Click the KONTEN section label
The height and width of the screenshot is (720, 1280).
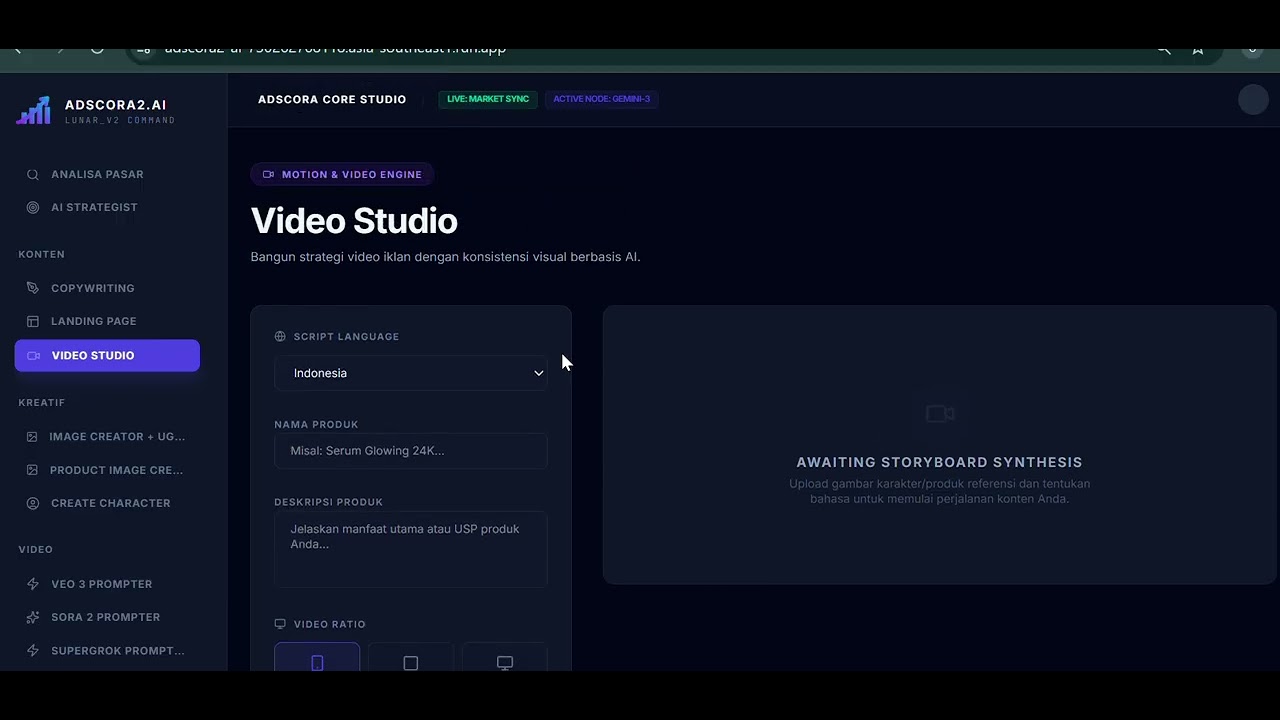pyautogui.click(x=41, y=254)
